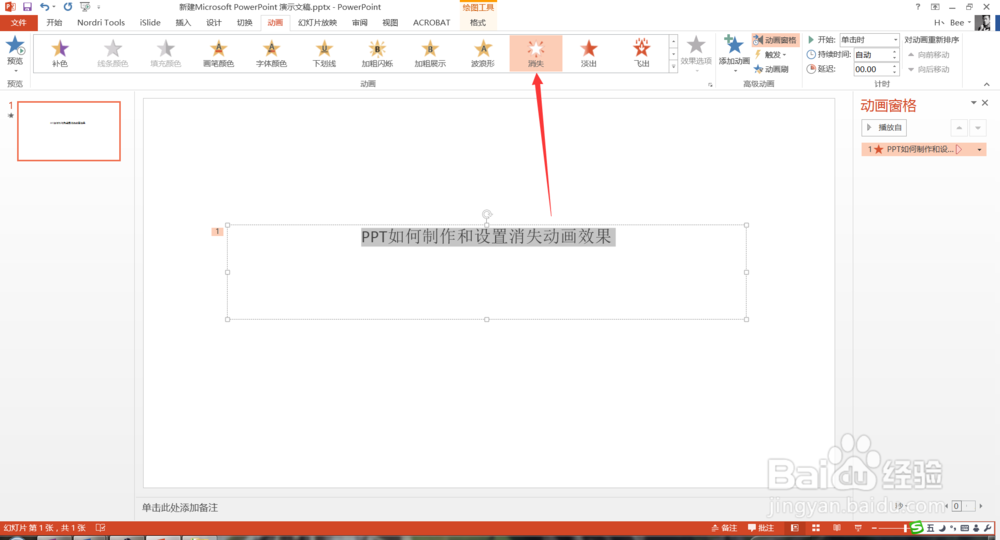Open the customize quick access toolbar dropdown

[99, 7]
